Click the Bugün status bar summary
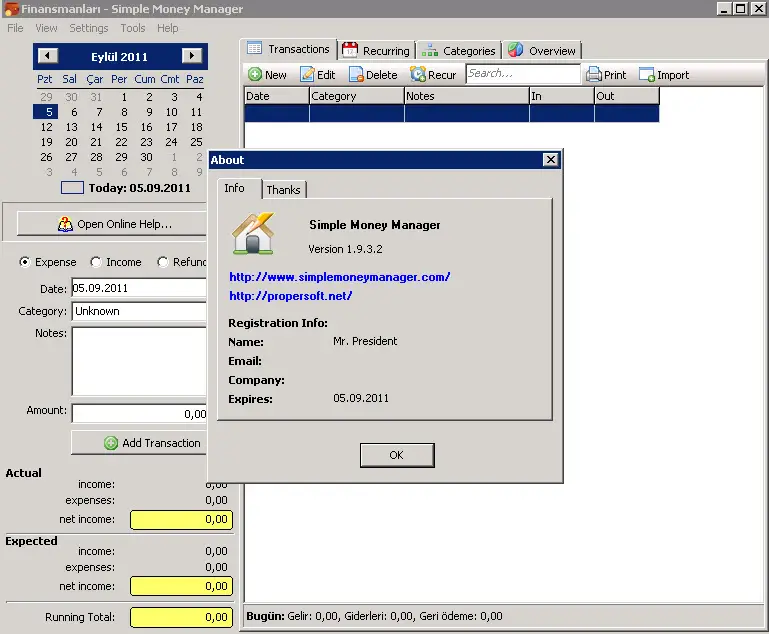Screen dimensions: 769x634 374,616
